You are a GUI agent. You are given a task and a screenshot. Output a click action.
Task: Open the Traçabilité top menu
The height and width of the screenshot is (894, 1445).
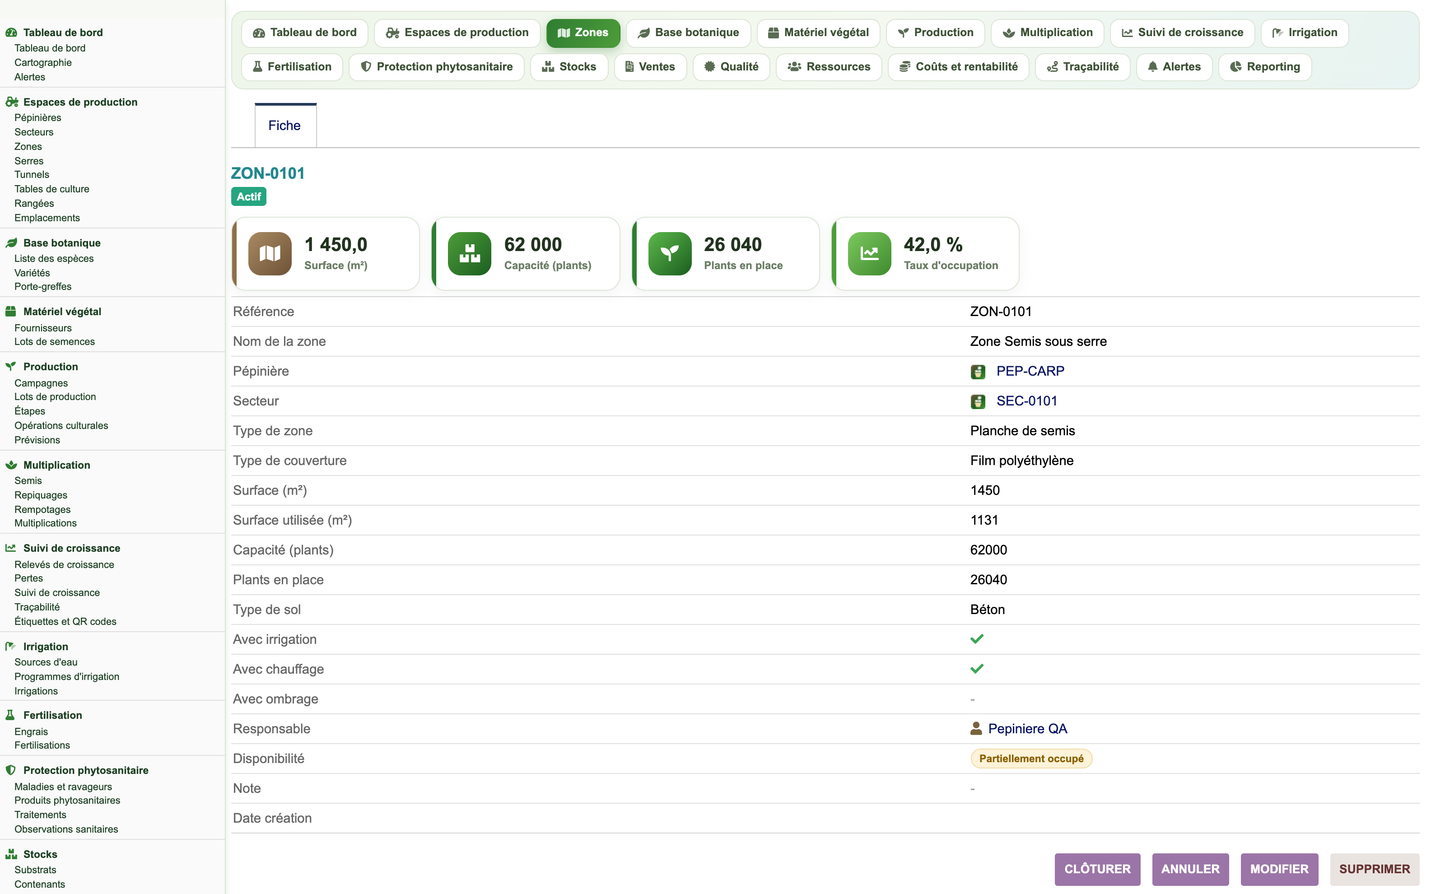1083,67
